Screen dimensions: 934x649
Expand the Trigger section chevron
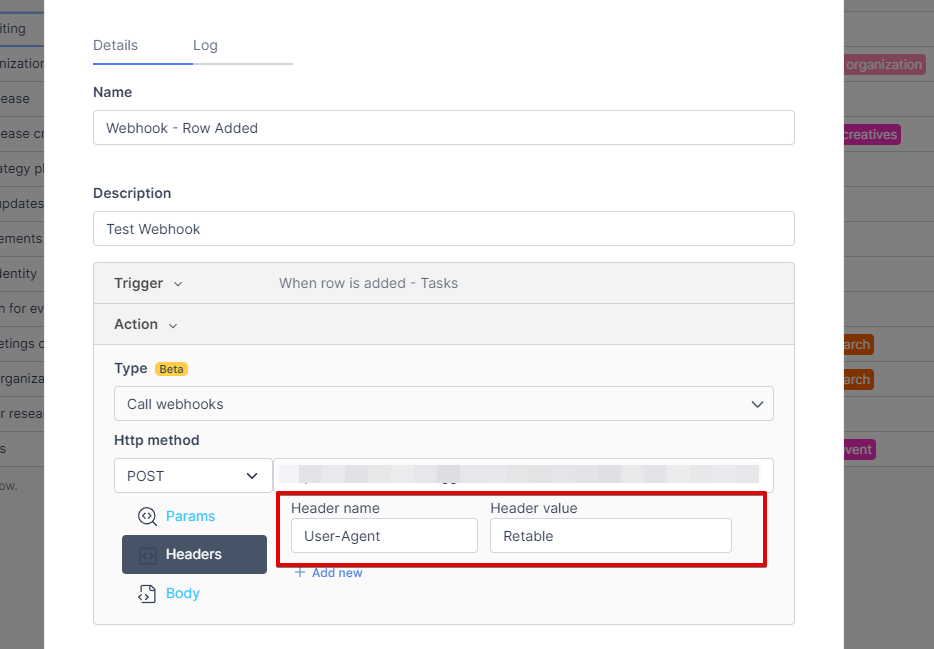[x=178, y=284]
